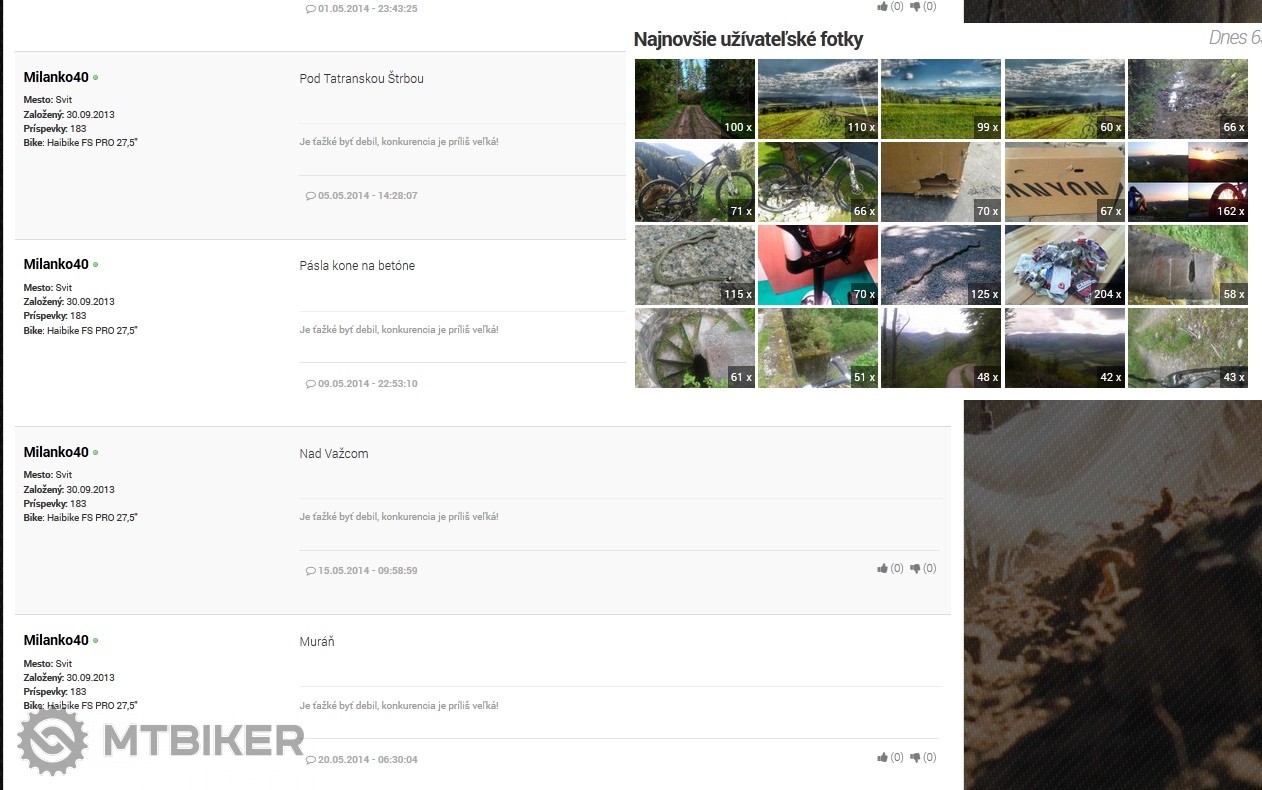
Task: Open the spiral staircase photo 61 x
Action: point(695,348)
